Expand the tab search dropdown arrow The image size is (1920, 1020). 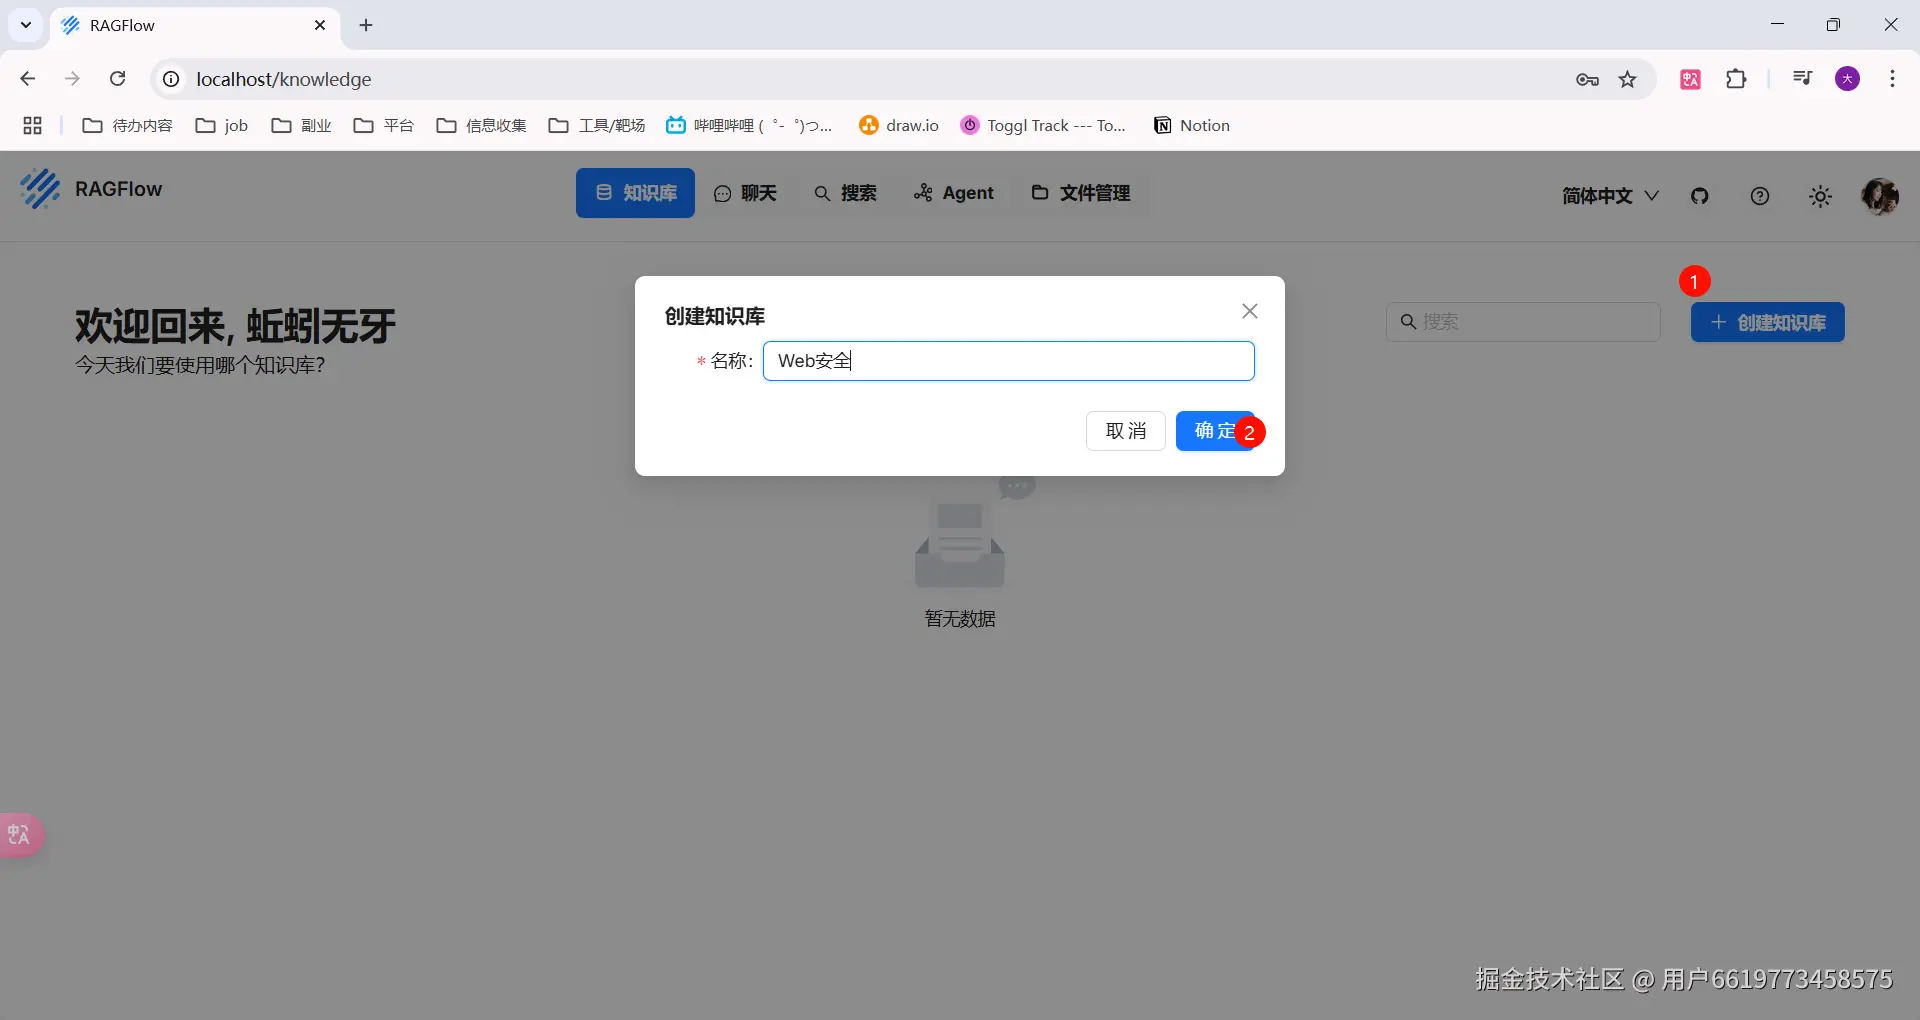click(x=26, y=25)
